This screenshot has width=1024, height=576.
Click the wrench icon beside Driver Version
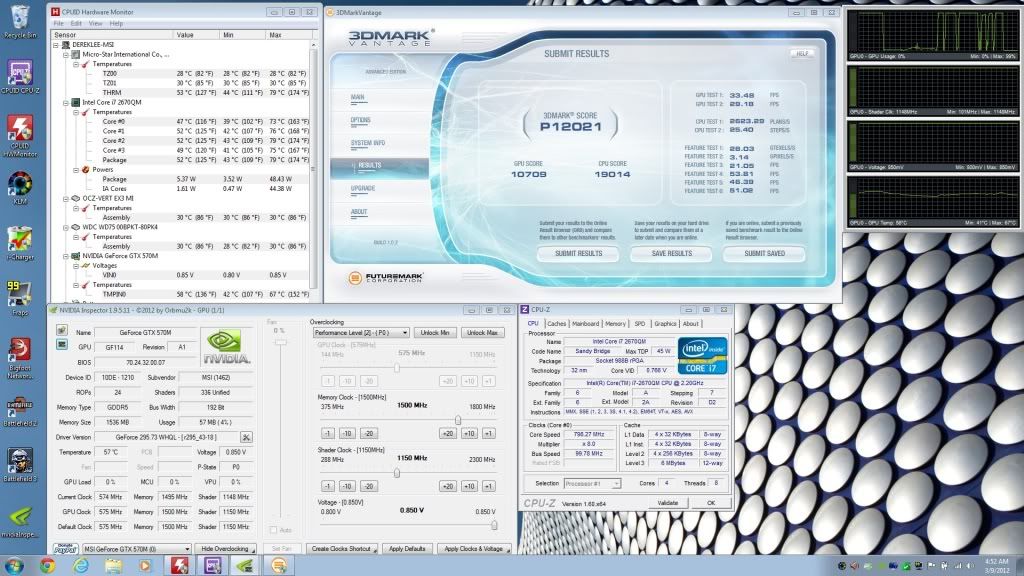[x=246, y=437]
